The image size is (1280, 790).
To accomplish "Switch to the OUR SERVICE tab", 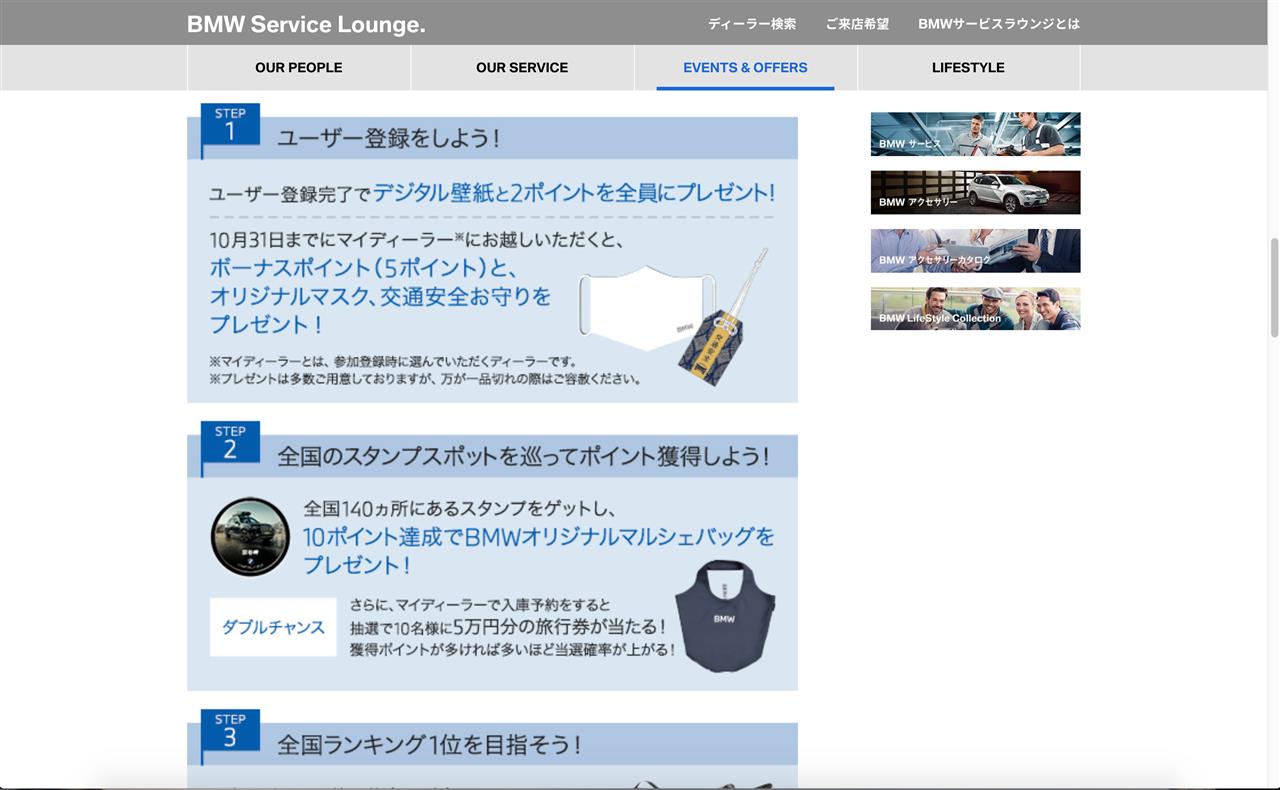I will tap(522, 68).
